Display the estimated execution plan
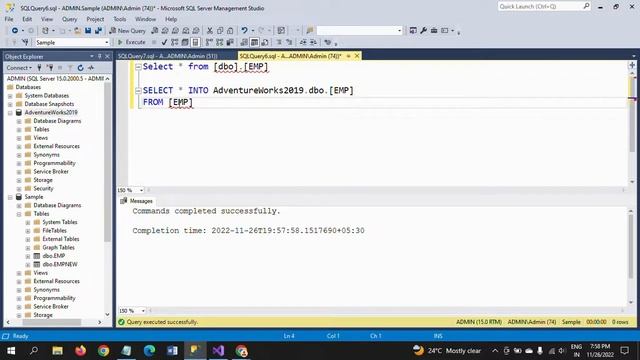 click(175, 42)
